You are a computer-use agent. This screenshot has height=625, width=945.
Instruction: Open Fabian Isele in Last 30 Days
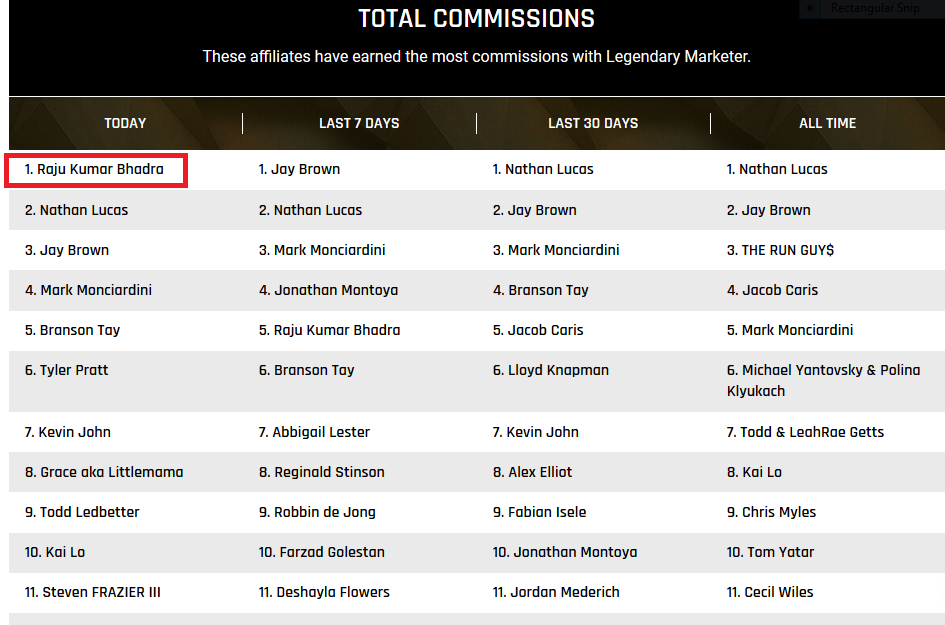(x=539, y=512)
